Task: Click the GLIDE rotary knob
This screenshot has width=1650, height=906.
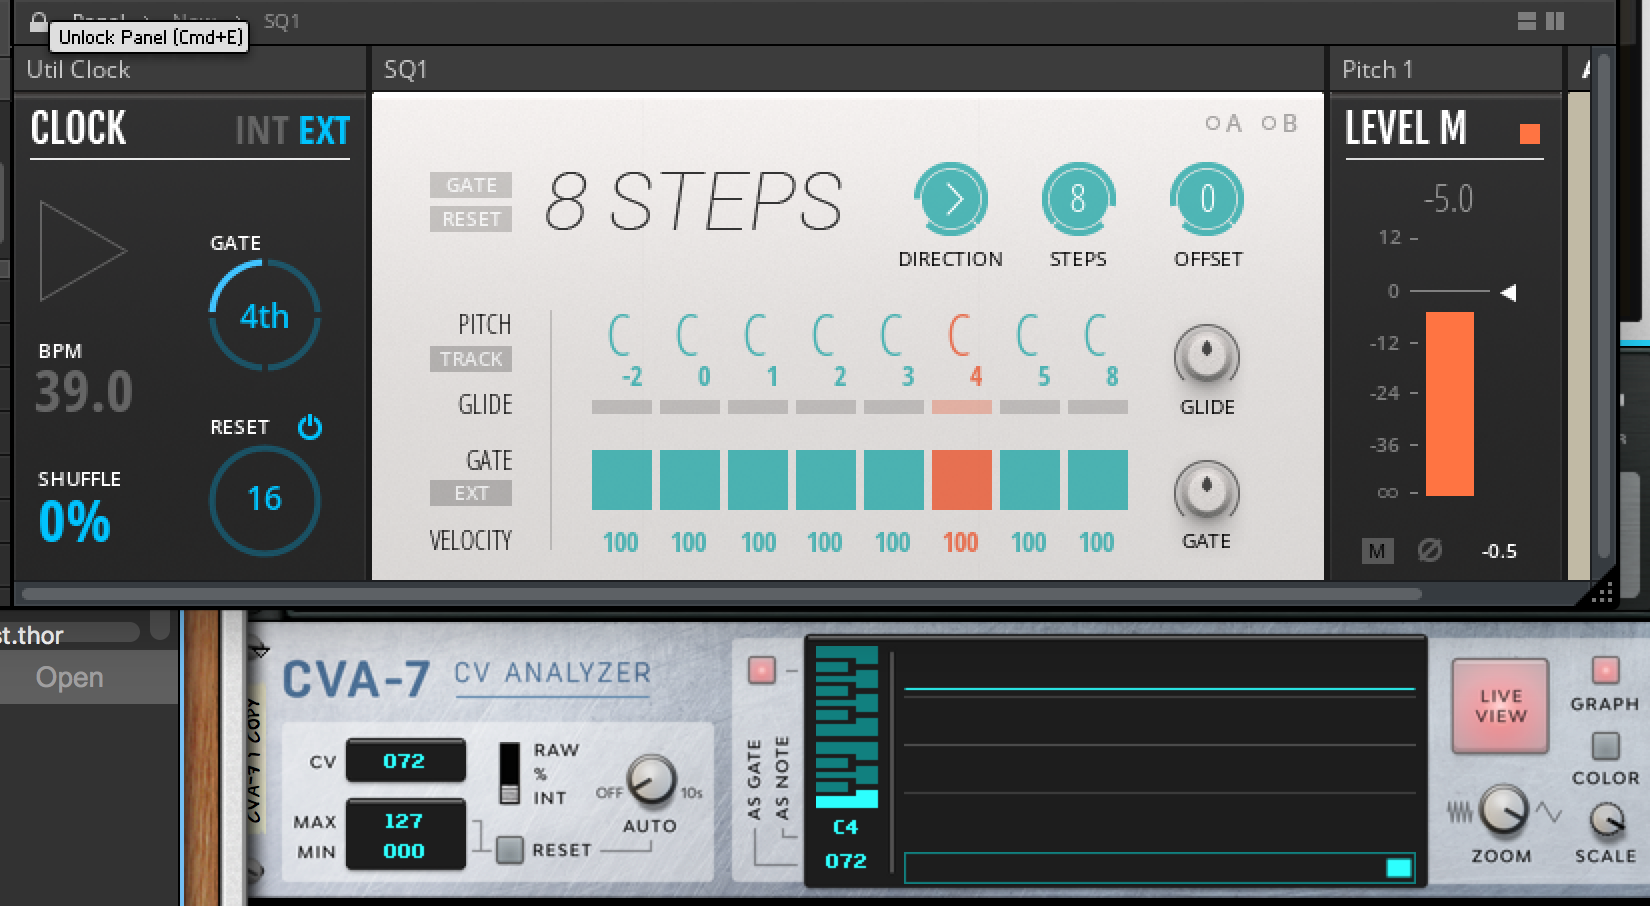Action: [1207, 355]
